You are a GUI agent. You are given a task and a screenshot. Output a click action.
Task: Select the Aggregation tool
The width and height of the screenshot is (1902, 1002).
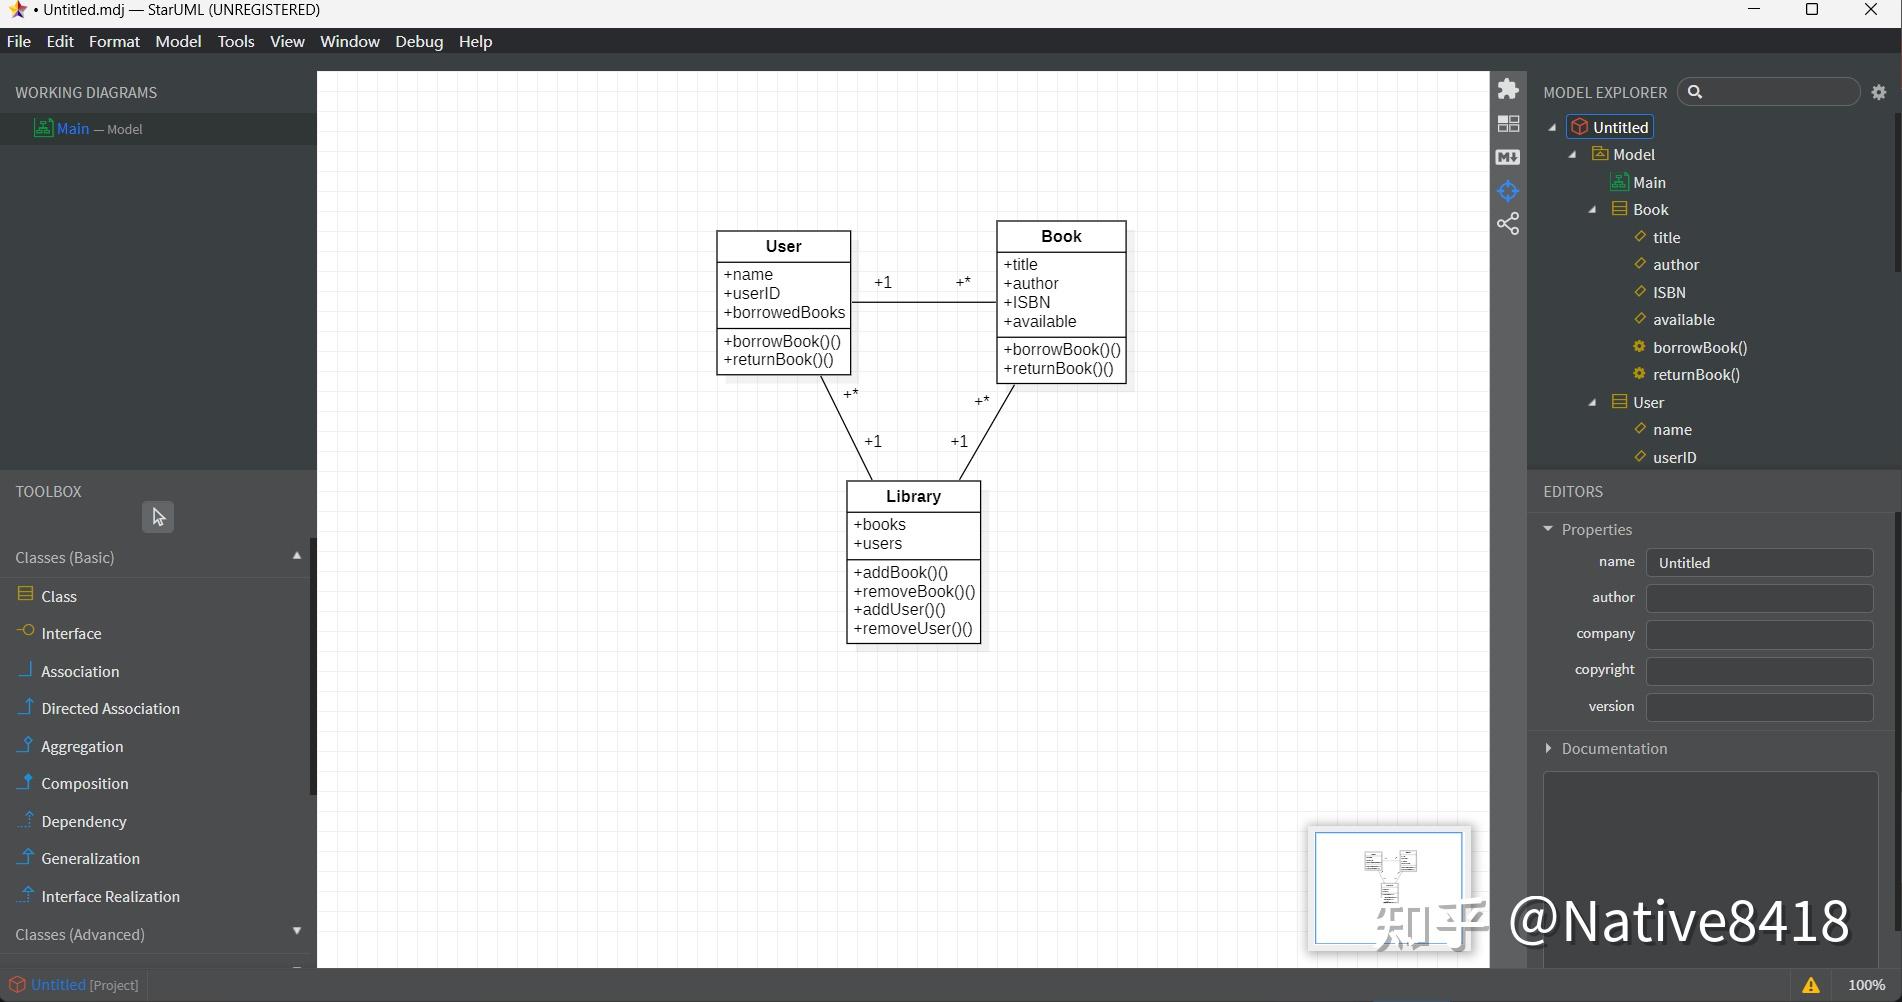click(x=82, y=746)
